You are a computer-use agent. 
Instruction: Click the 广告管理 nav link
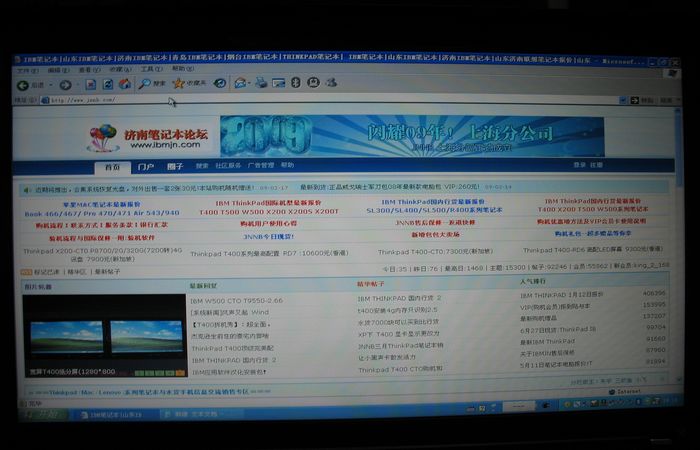click(261, 165)
